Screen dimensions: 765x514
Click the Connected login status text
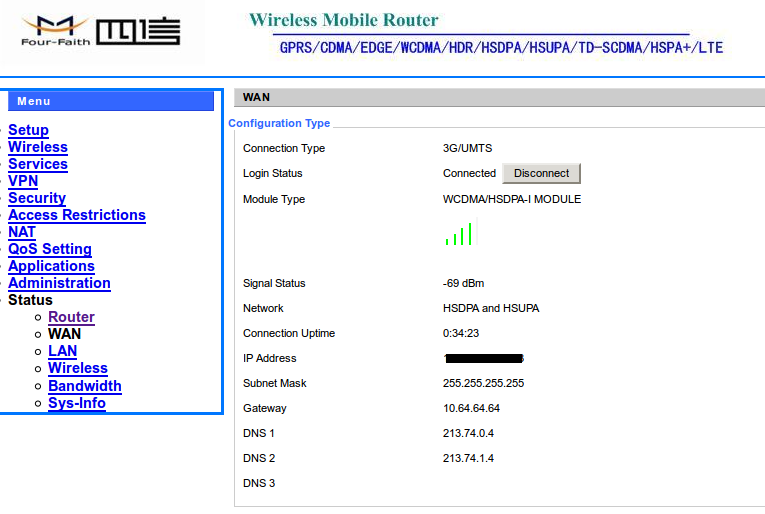pos(469,173)
